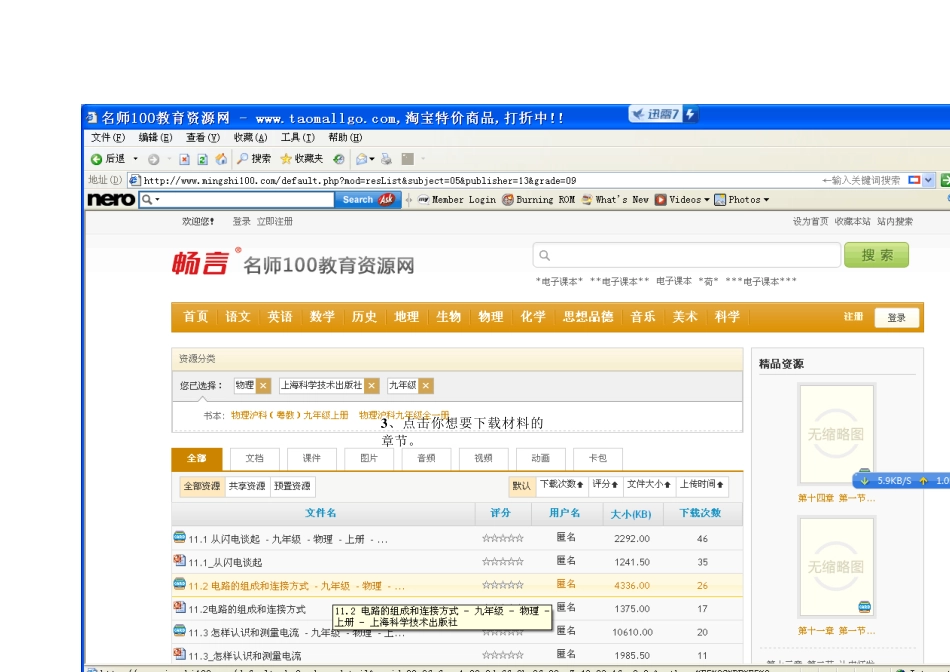Screen dimensions: 950x672
Task: Open book 物理沪科(粤教)九年级上册
Action: 290,416
